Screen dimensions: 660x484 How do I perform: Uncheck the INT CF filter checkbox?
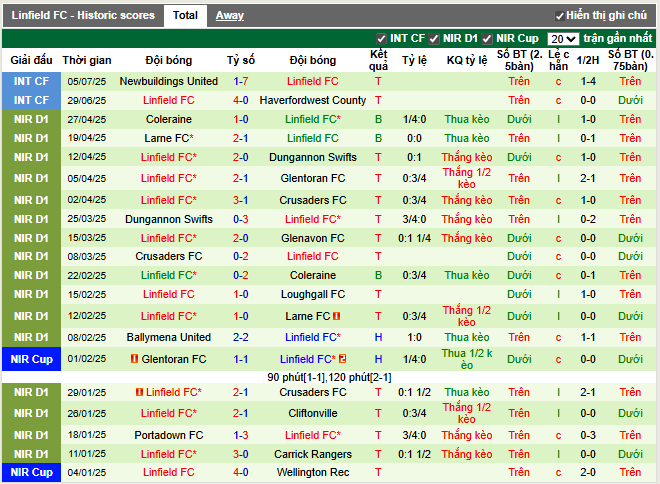point(381,39)
